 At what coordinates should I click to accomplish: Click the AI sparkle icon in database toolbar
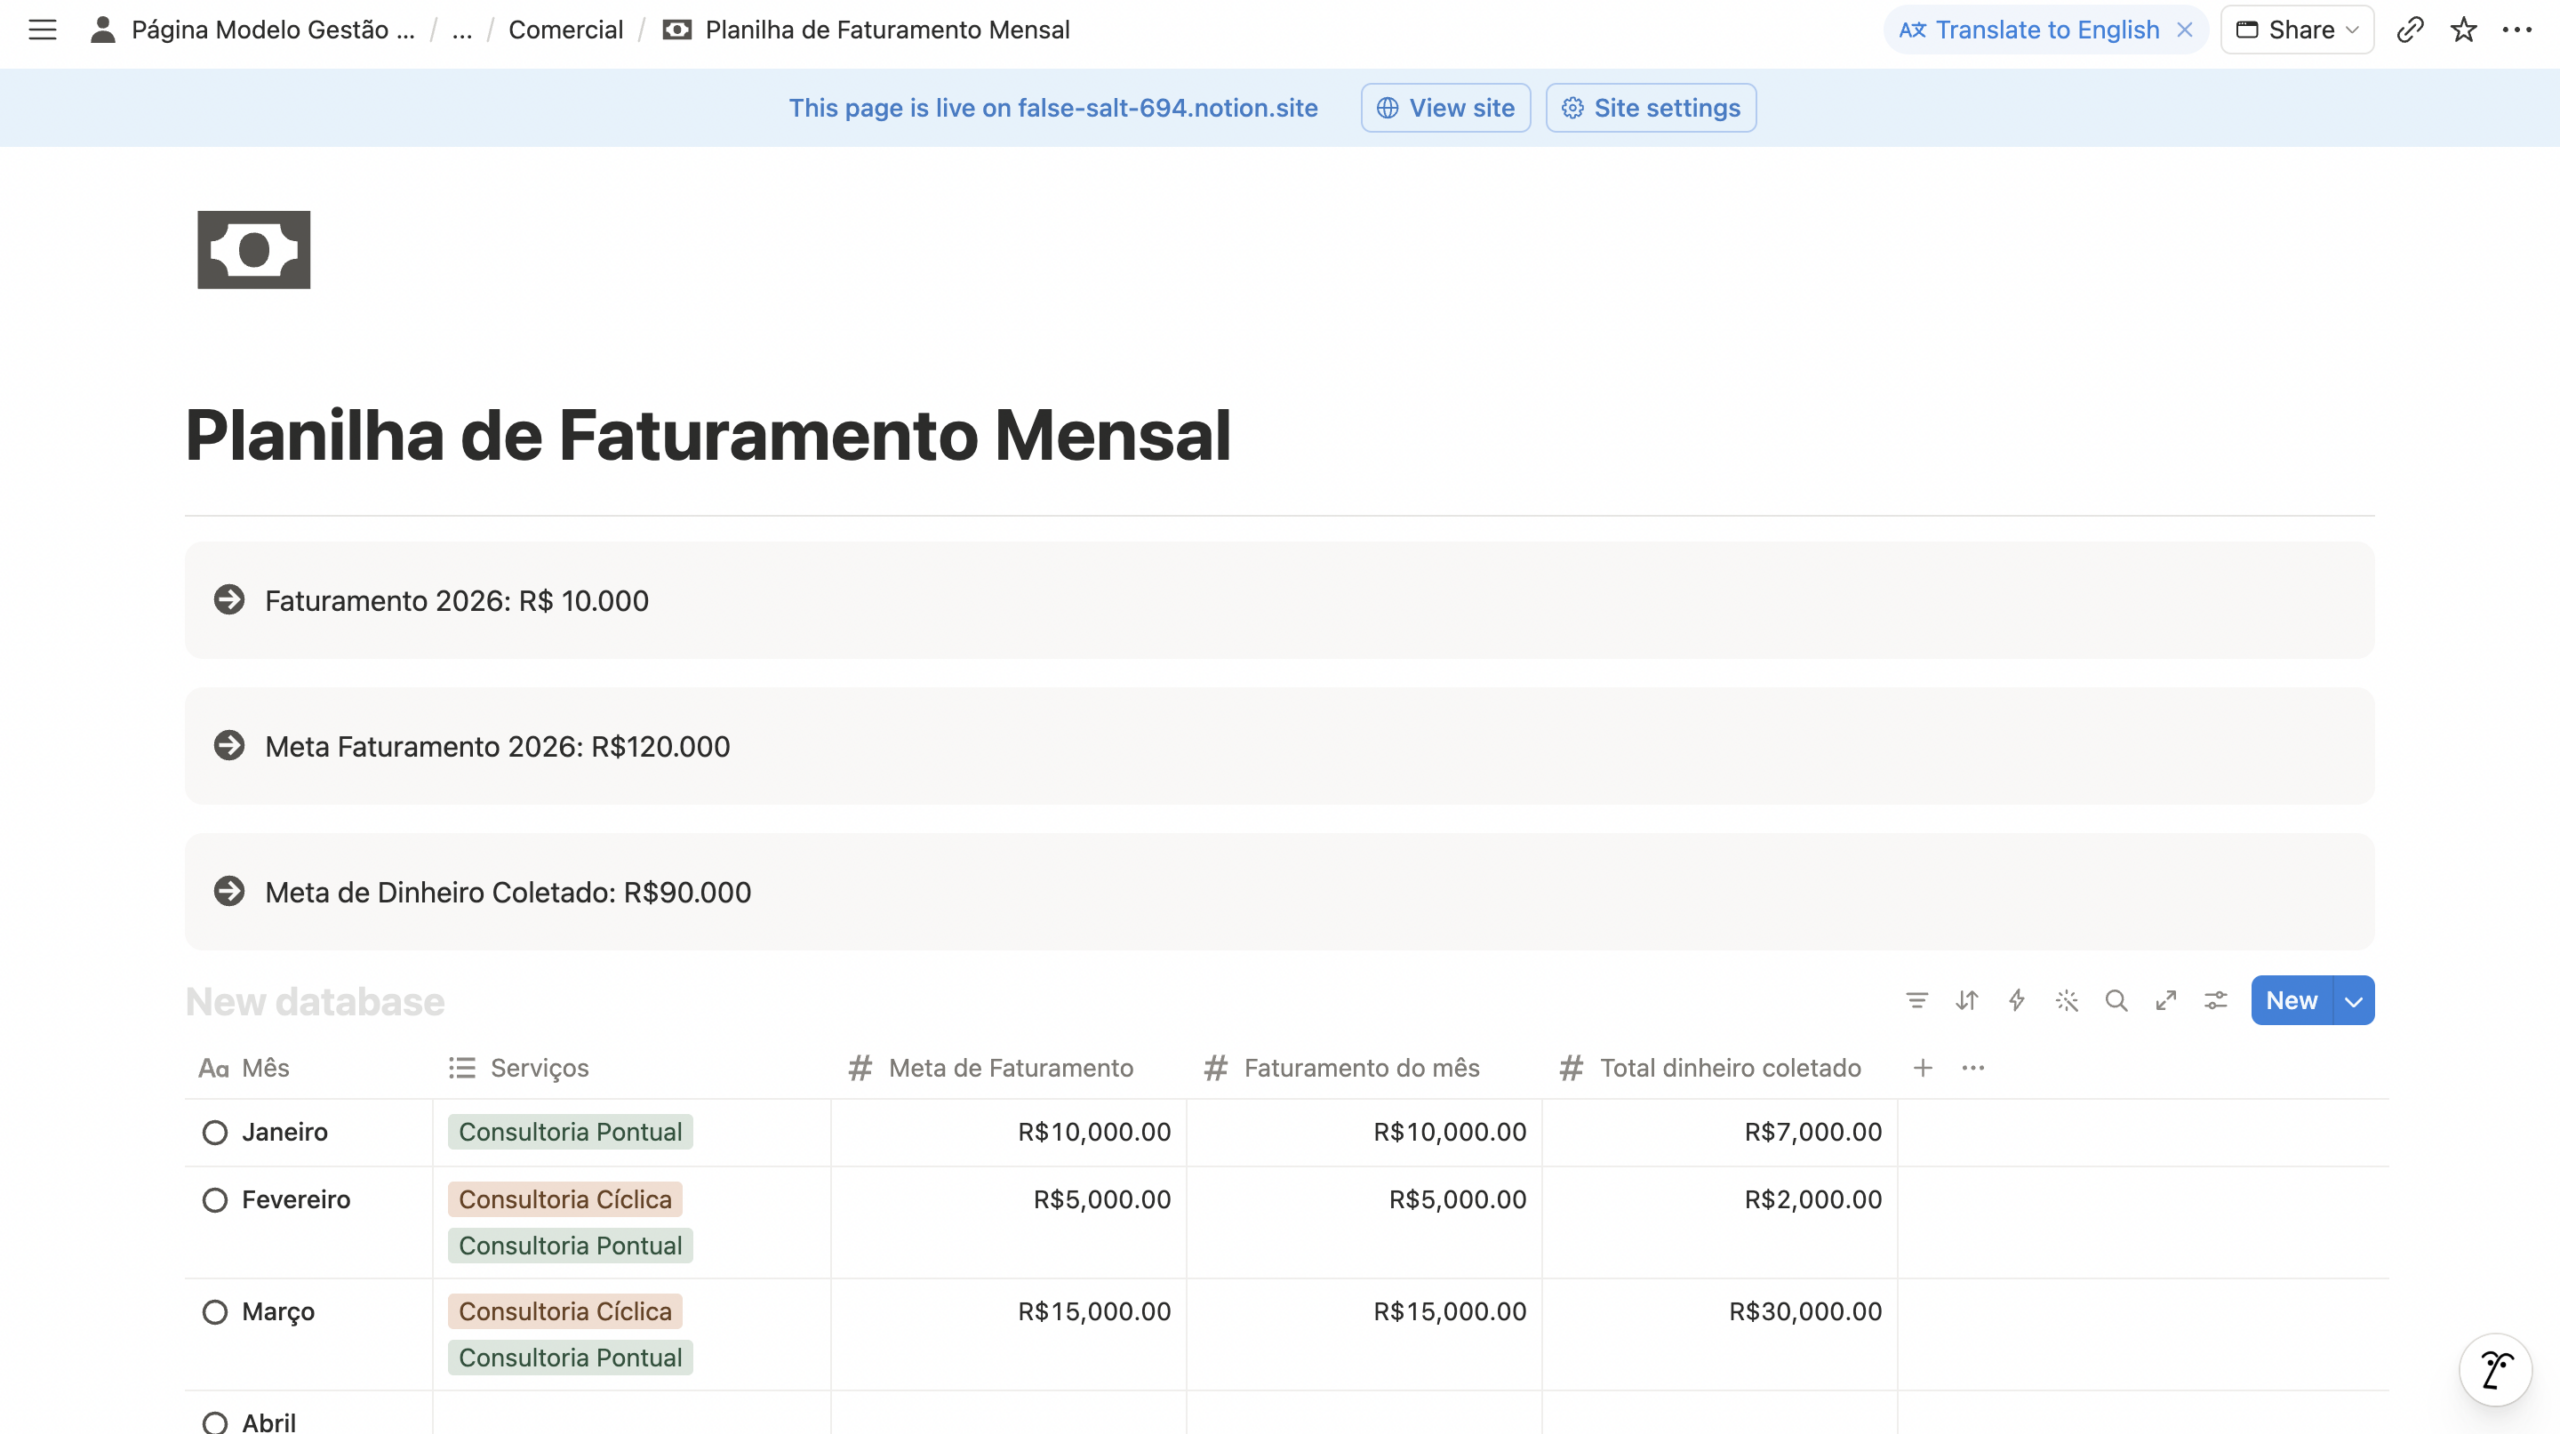[2066, 1001]
